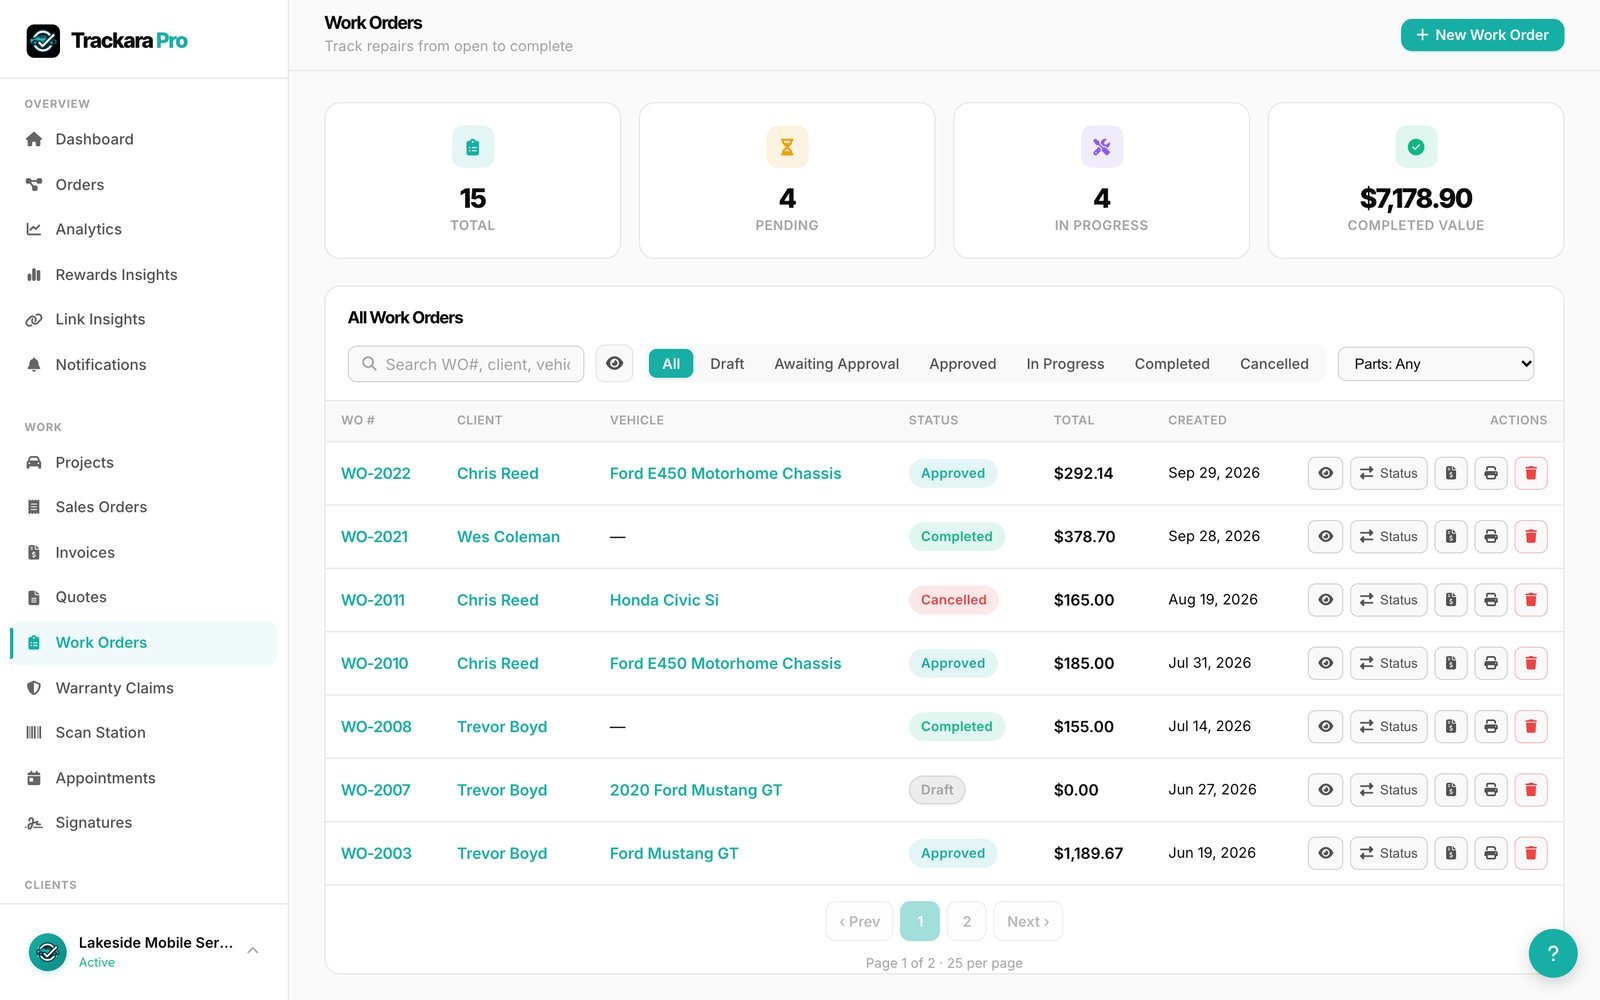Click the Scan Station barcode icon
Screen dimensions: 1600x1000
[x=34, y=732]
